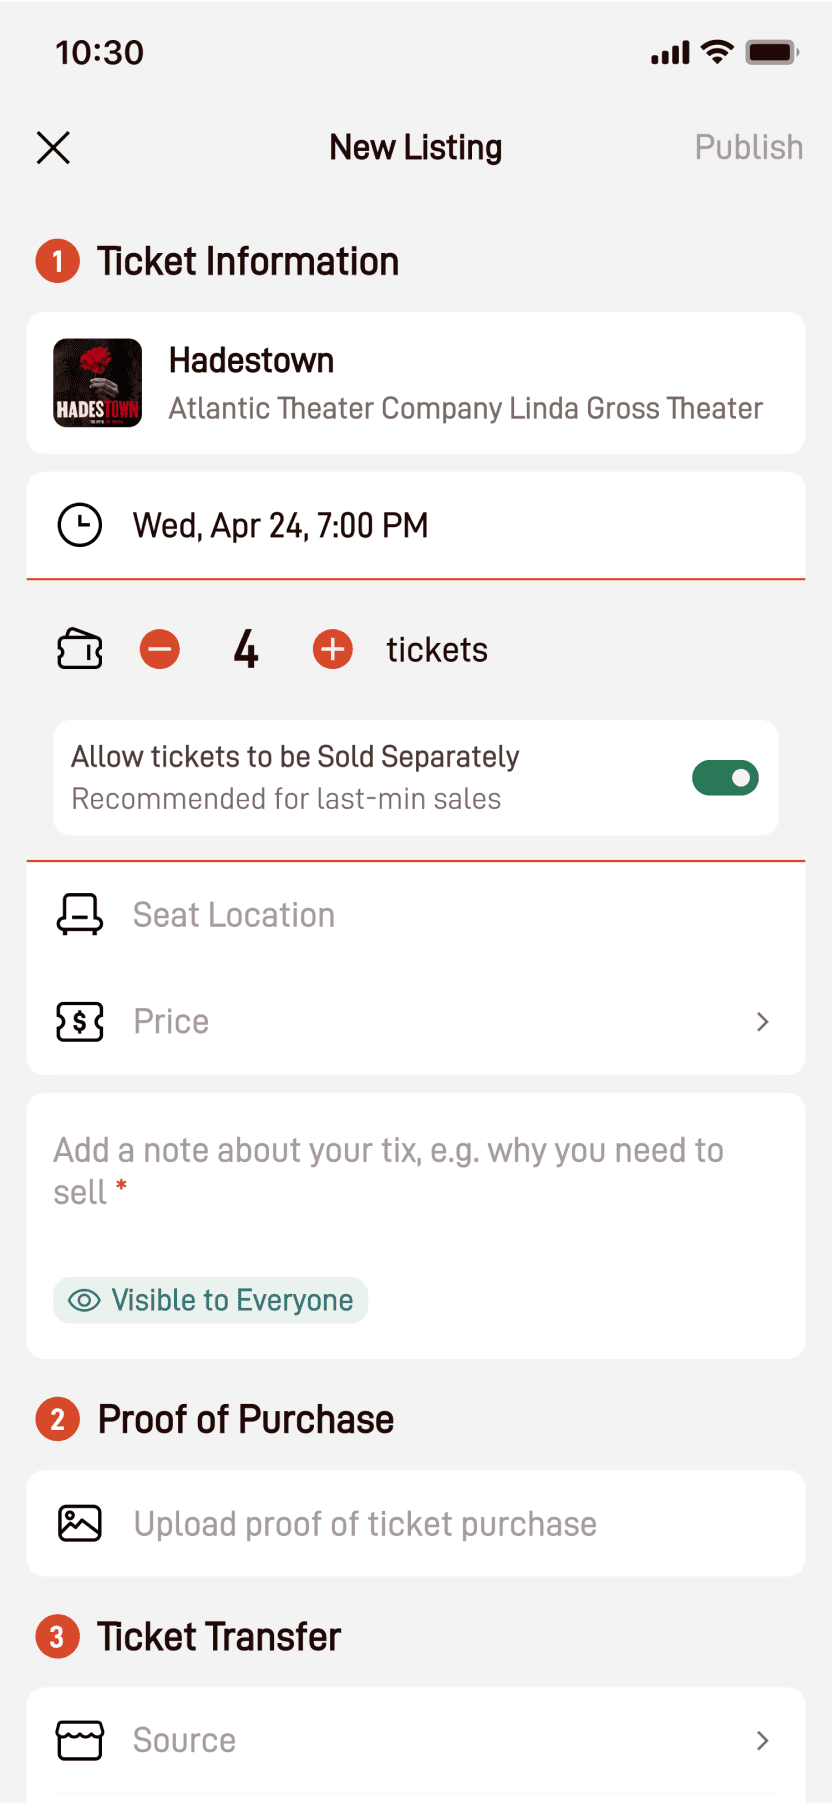Expand the Price row chevron
The image size is (832, 1804).
coord(763,1022)
